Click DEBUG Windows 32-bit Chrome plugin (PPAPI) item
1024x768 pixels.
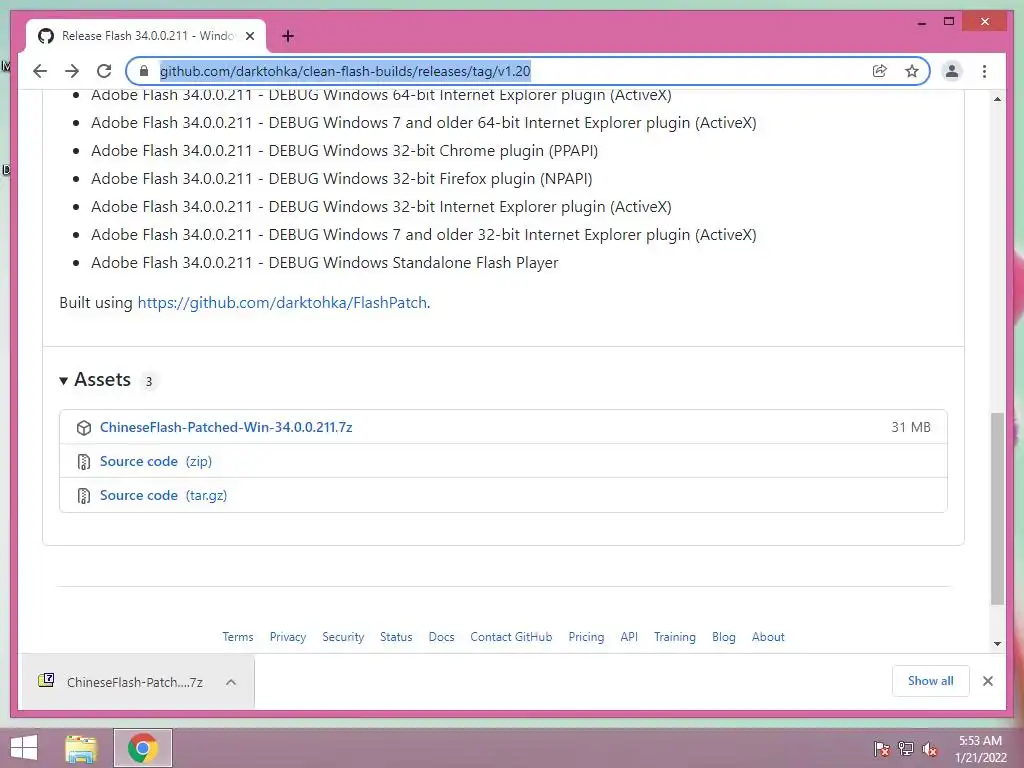pos(344,150)
